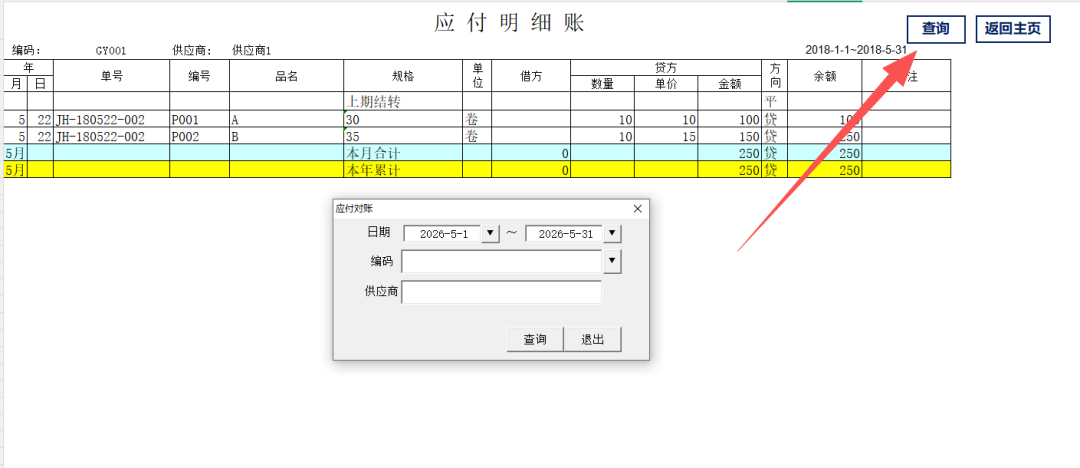Click into the 供应商 input field

click(501, 292)
